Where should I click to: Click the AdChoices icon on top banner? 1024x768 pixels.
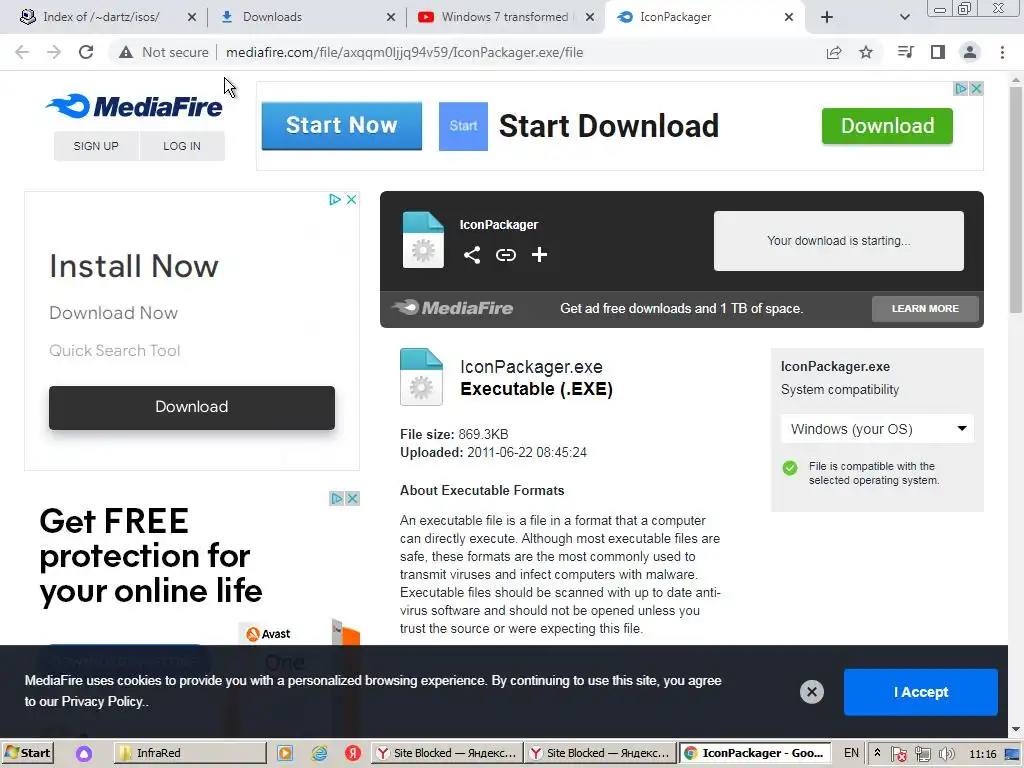click(961, 88)
